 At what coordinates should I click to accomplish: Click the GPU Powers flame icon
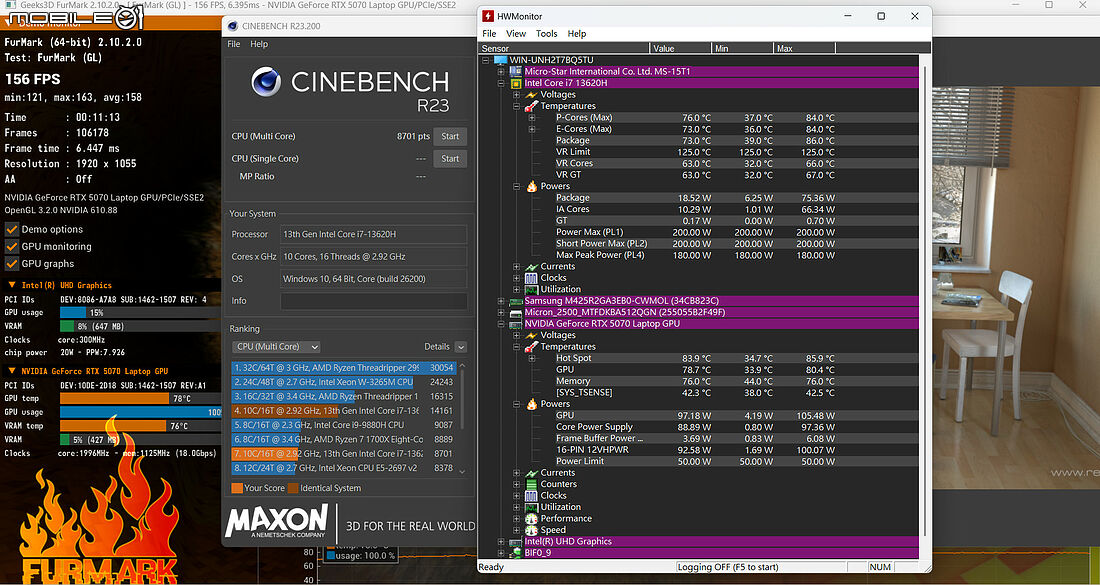(531, 404)
